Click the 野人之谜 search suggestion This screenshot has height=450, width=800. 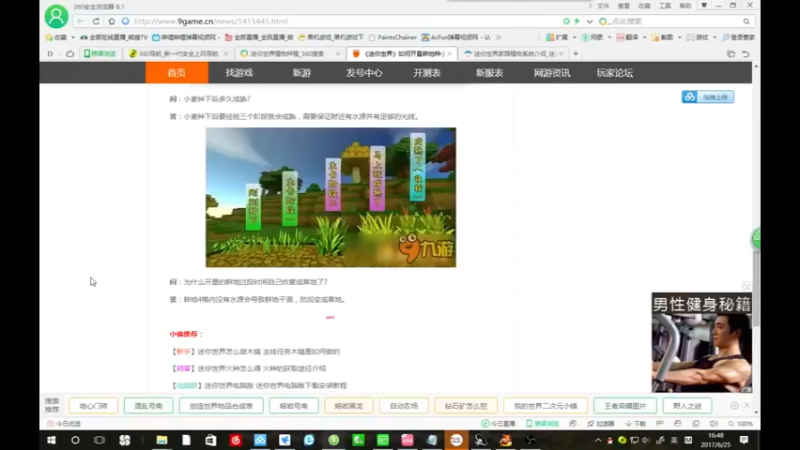coord(687,406)
